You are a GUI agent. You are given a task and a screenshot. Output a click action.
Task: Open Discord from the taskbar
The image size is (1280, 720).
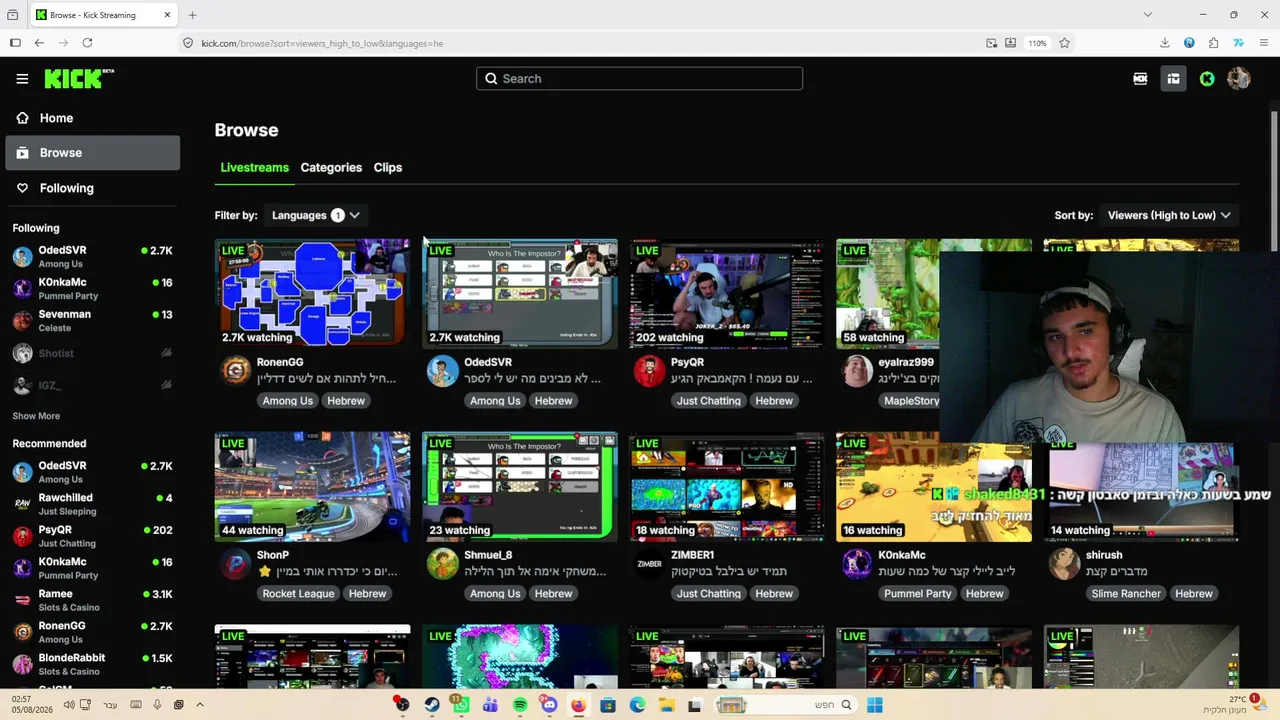[549, 705]
